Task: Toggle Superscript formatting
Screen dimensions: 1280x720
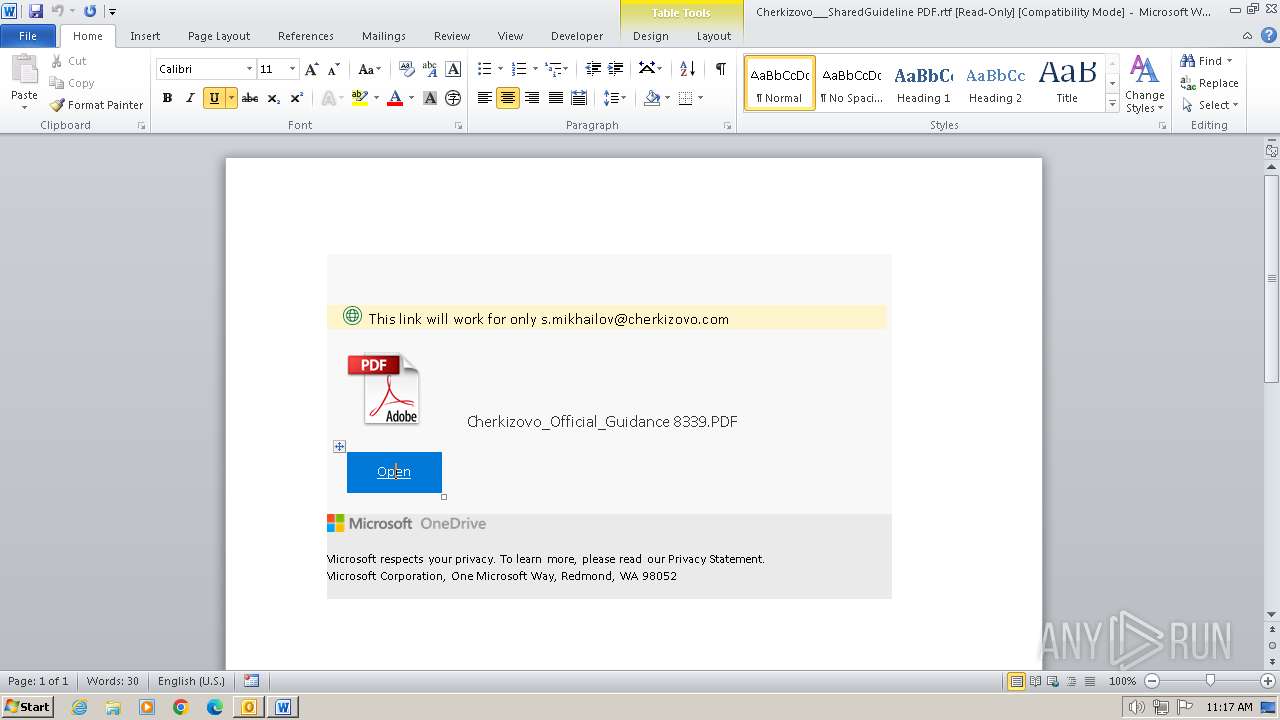Action: 297,98
